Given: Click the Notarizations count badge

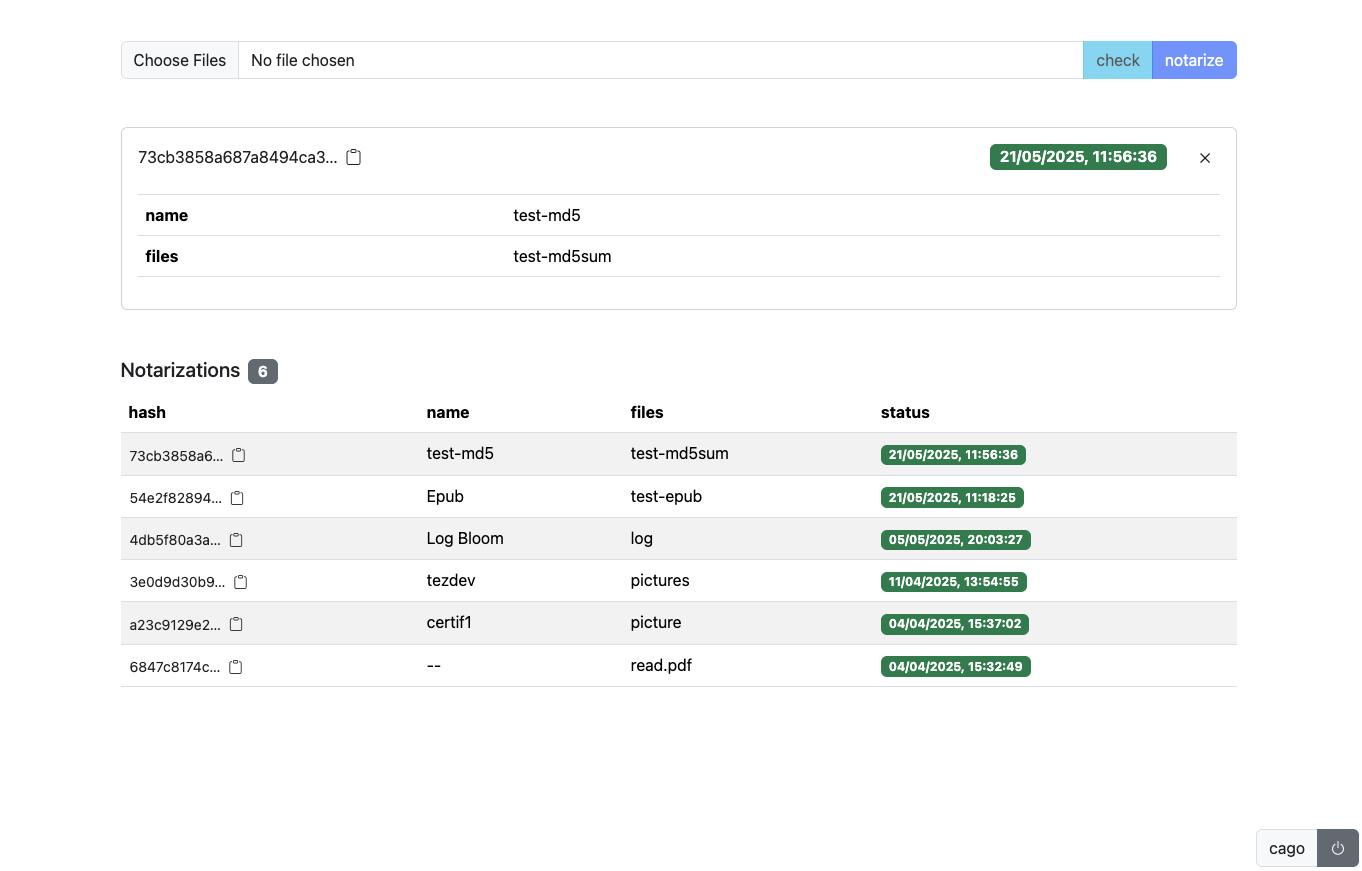Looking at the screenshot, I should 263,371.
